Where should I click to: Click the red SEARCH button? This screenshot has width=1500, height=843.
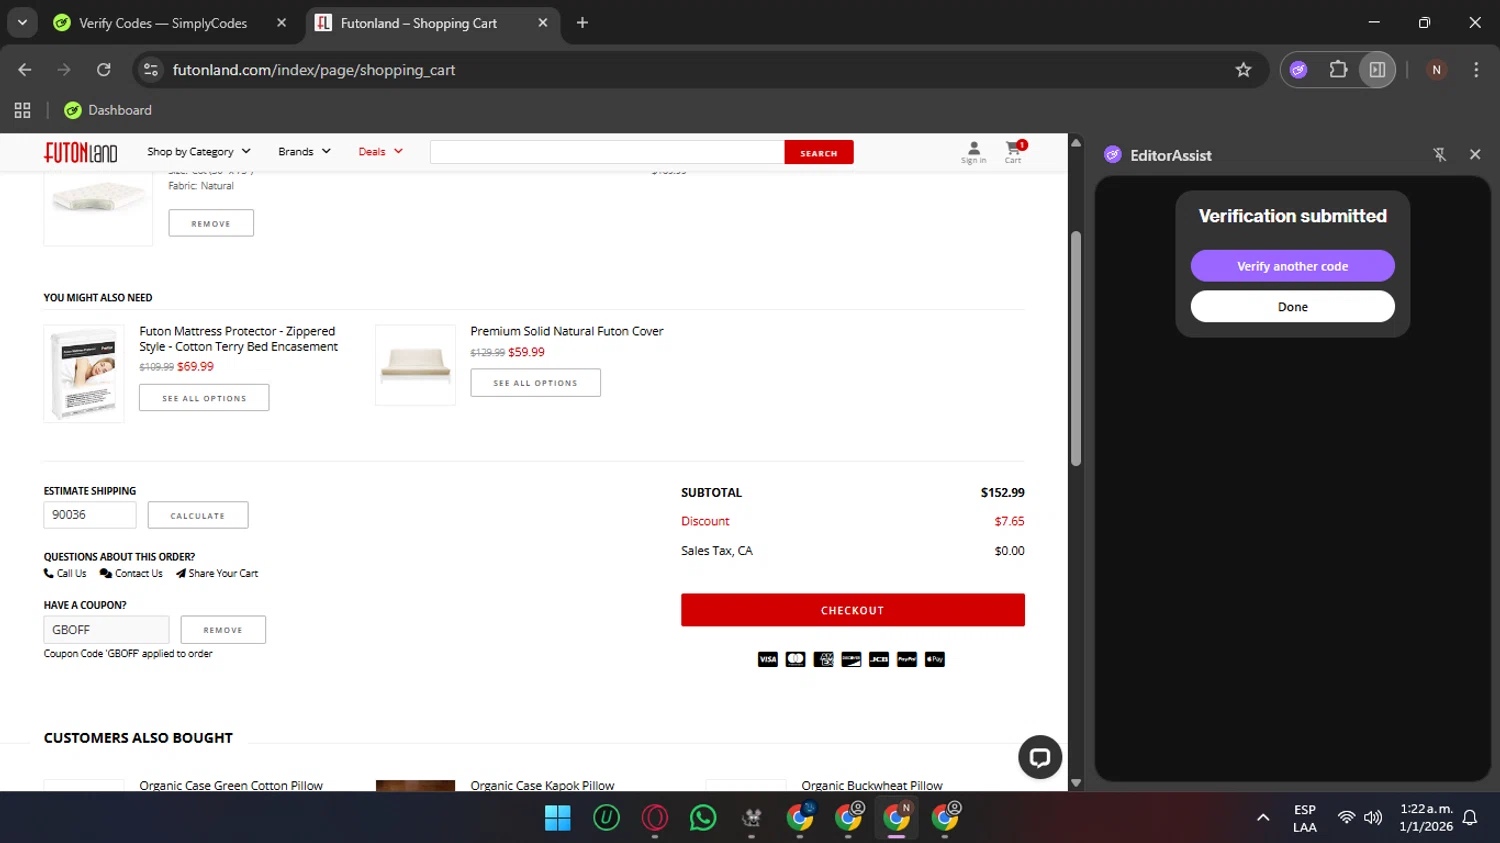[819, 152]
